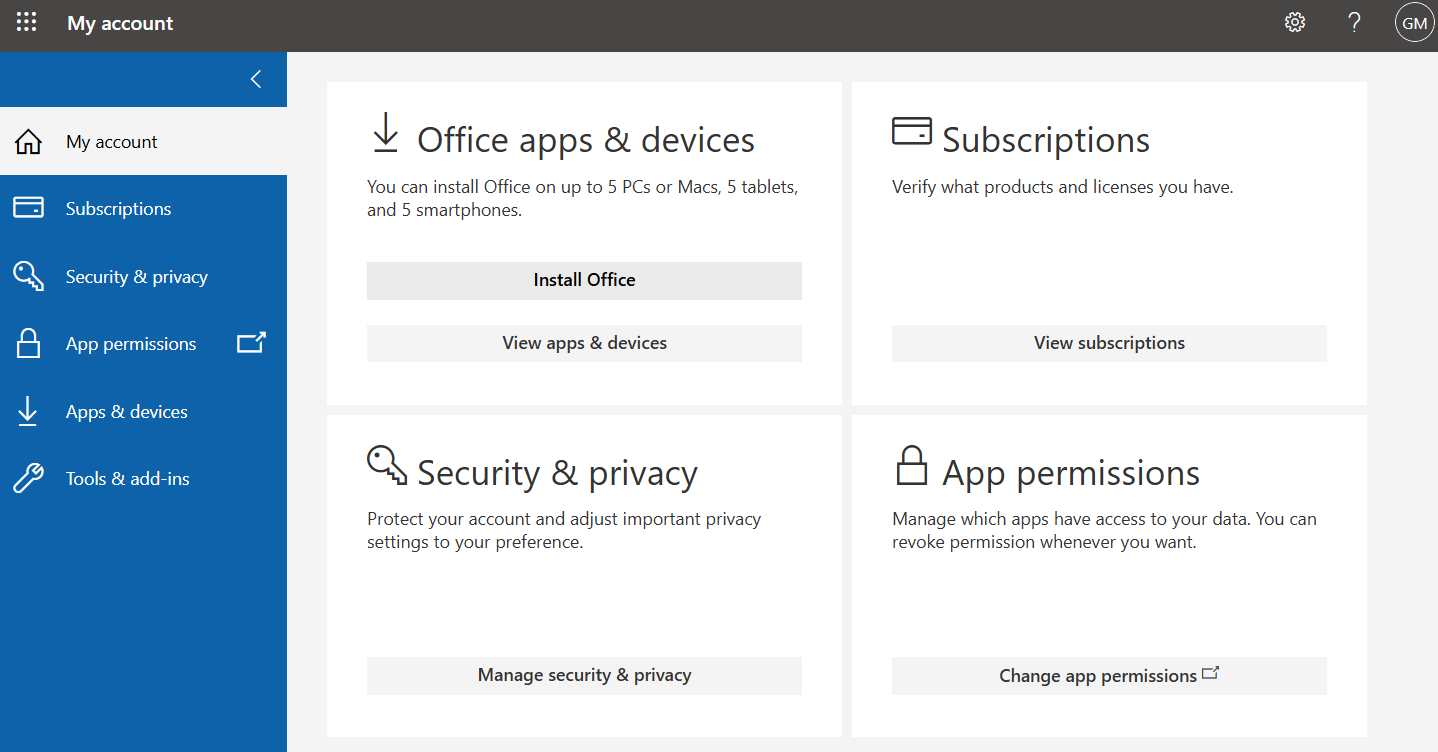Click the sidebar Tools & add-ins wrench icon
Viewport: 1438px width, 752px height.
coord(28,479)
